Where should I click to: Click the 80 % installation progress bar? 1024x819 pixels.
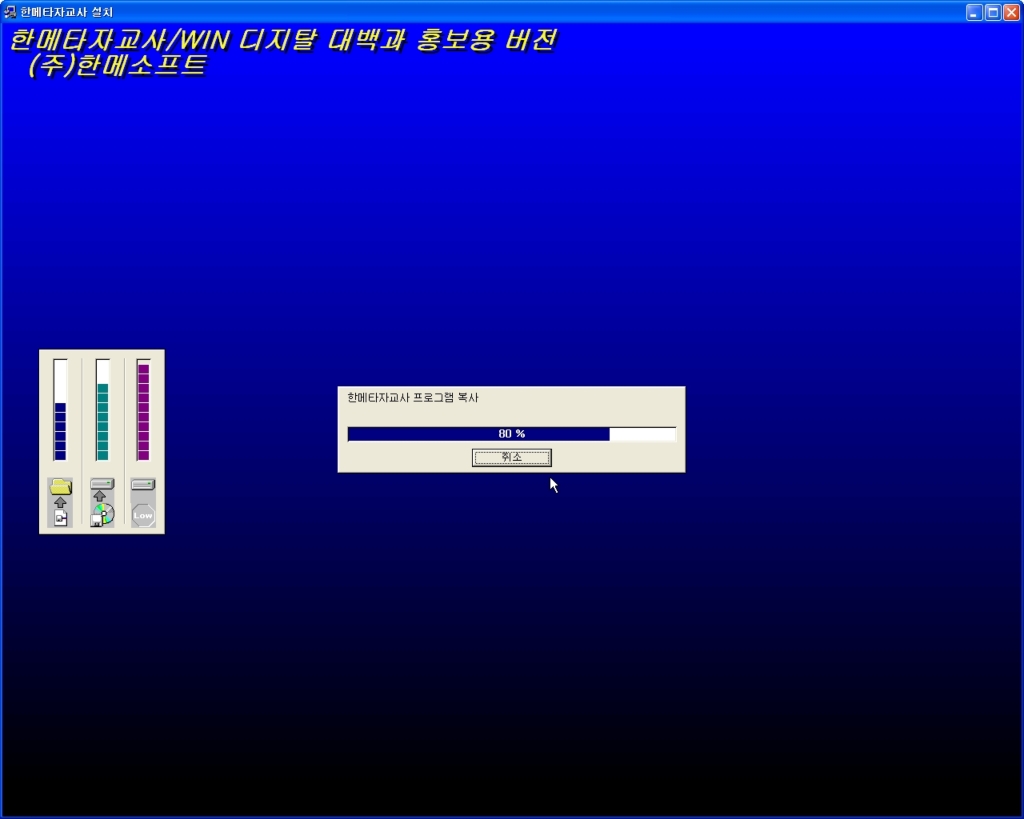coord(511,434)
